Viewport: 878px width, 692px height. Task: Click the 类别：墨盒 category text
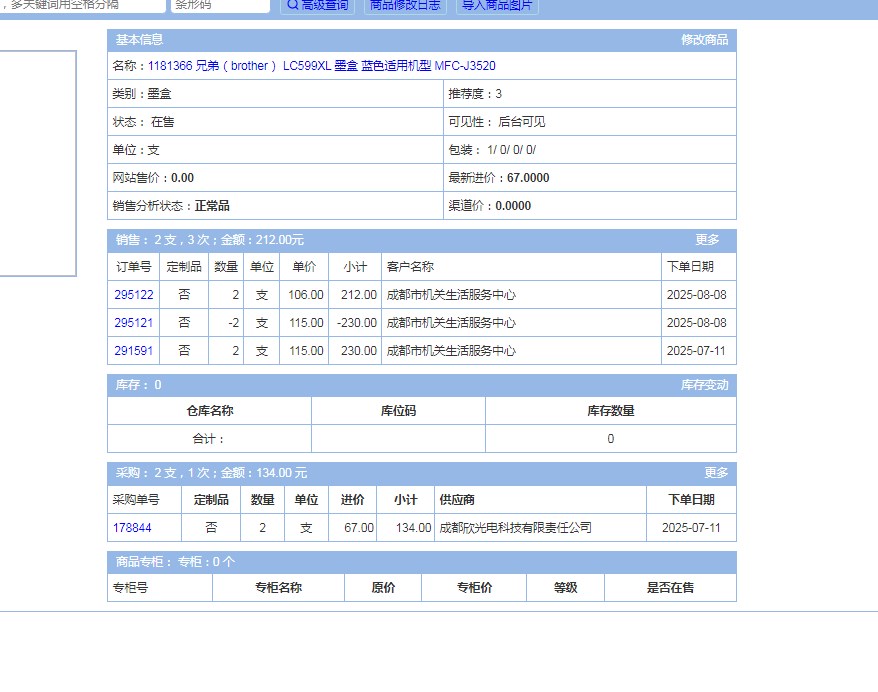142,94
